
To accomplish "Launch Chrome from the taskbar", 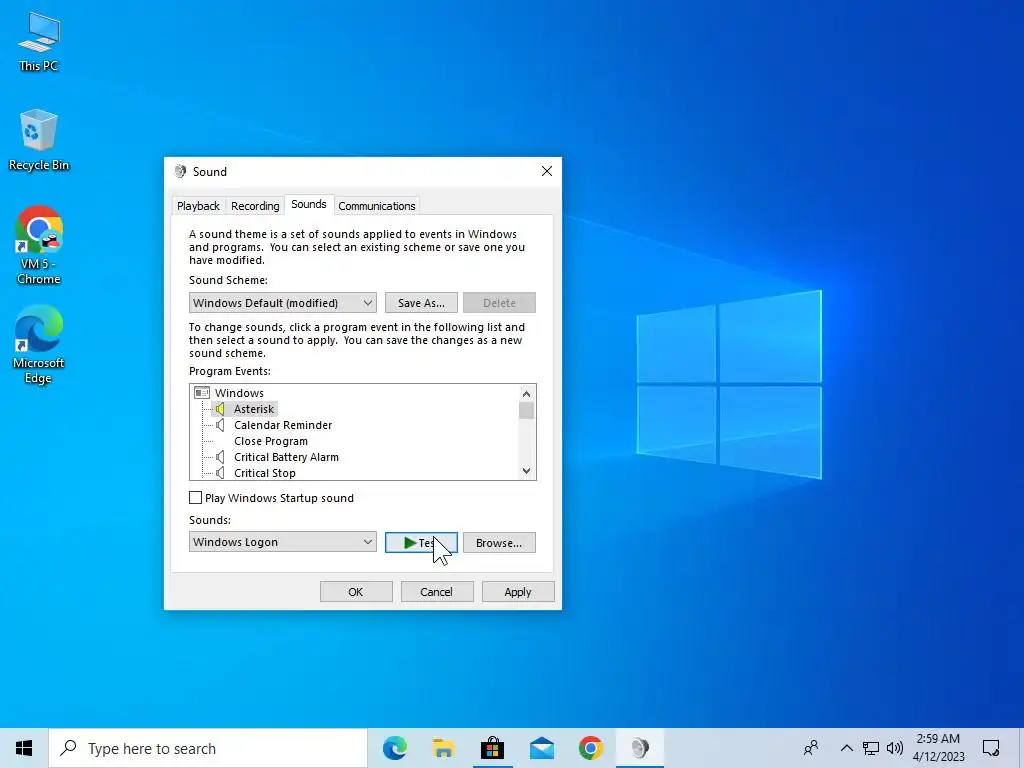I will [590, 748].
